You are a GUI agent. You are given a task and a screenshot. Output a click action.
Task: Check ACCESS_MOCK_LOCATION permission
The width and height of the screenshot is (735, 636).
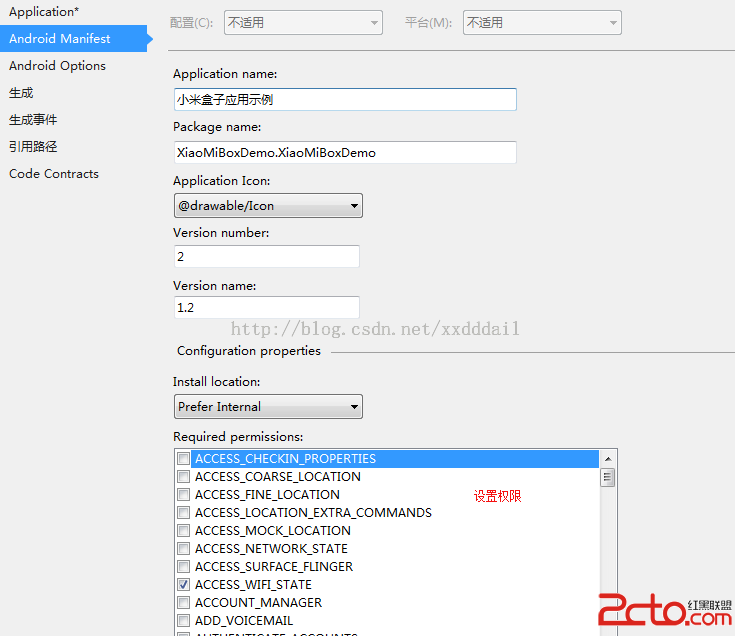tap(183, 531)
